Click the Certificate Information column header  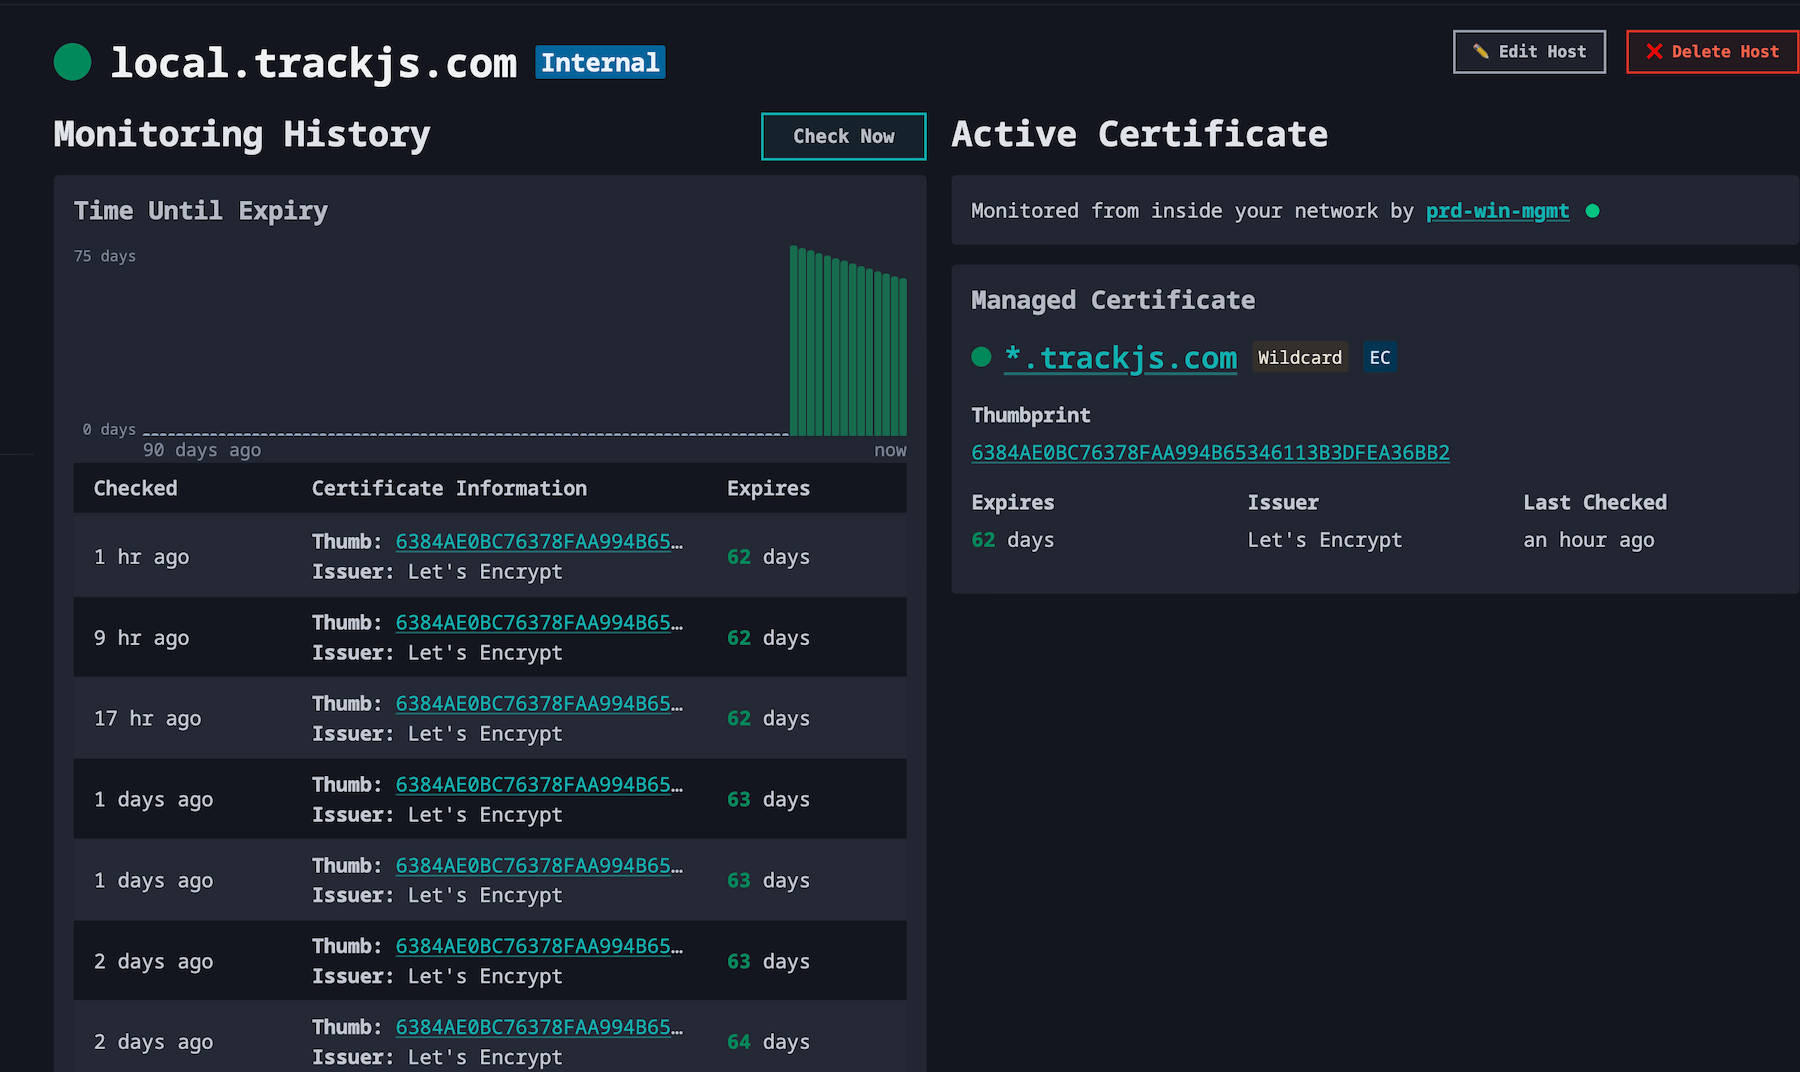click(449, 488)
